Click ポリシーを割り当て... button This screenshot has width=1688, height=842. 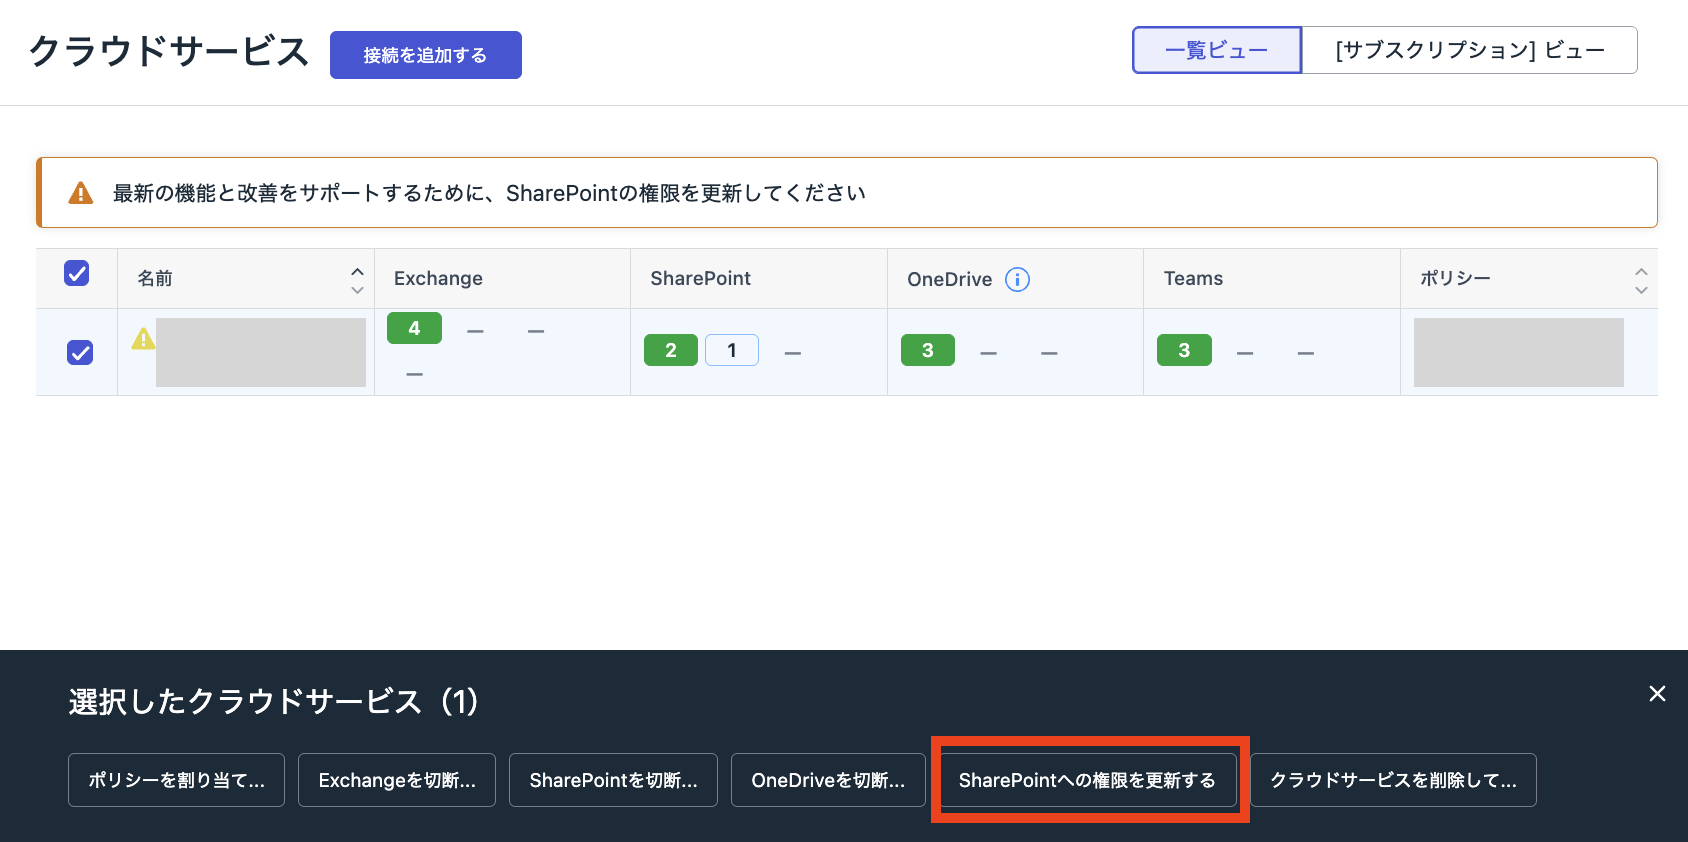click(176, 780)
